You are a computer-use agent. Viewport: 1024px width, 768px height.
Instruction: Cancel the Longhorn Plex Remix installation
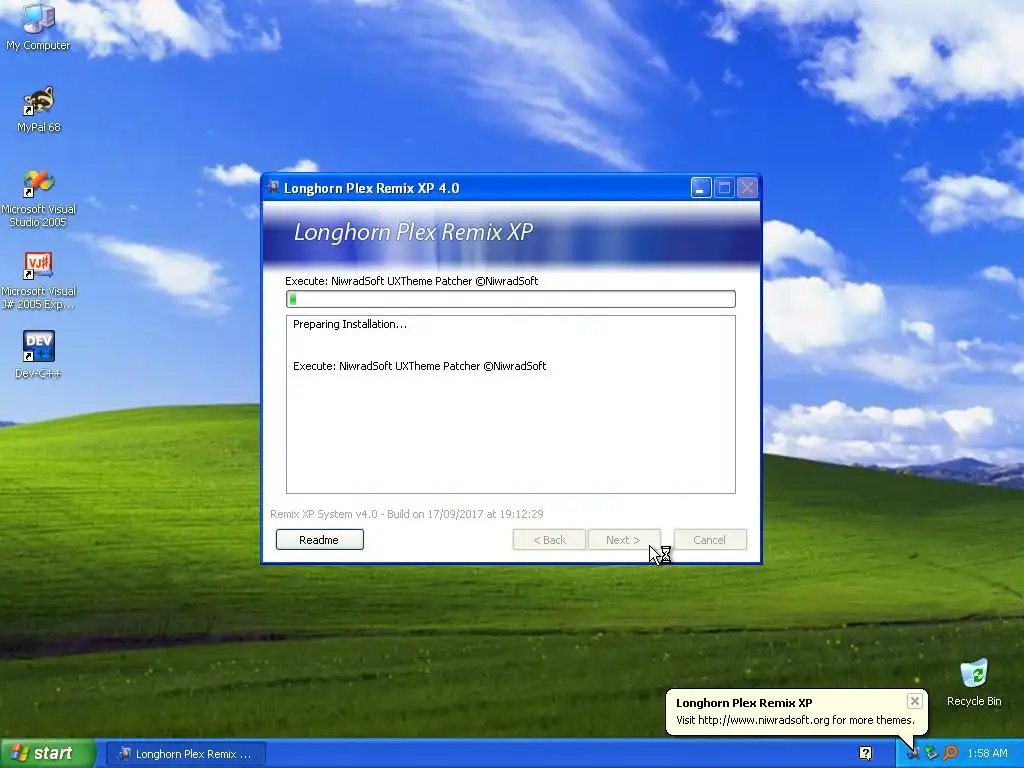(x=710, y=539)
